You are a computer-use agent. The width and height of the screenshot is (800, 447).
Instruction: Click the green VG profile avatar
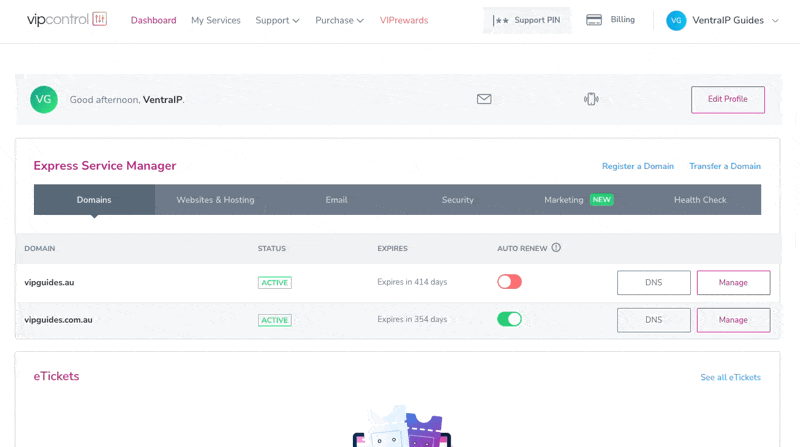tap(44, 100)
